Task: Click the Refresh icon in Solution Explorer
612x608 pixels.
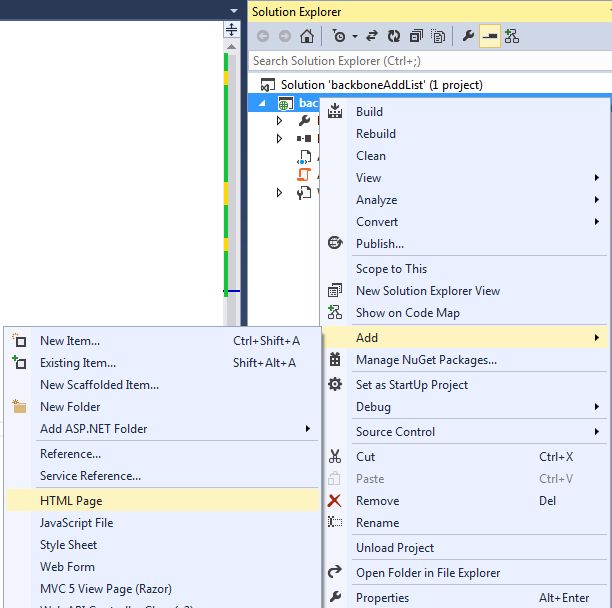Action: 393,36
